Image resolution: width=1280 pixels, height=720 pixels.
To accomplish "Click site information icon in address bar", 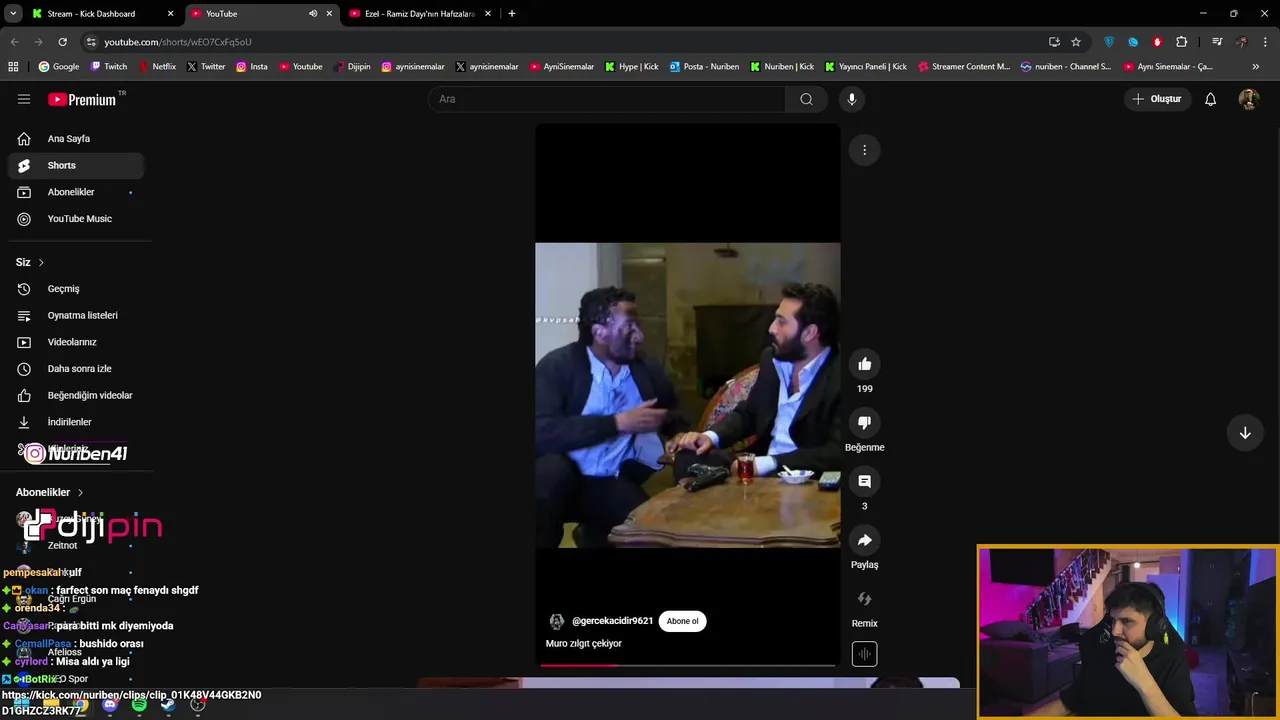I will click(91, 42).
